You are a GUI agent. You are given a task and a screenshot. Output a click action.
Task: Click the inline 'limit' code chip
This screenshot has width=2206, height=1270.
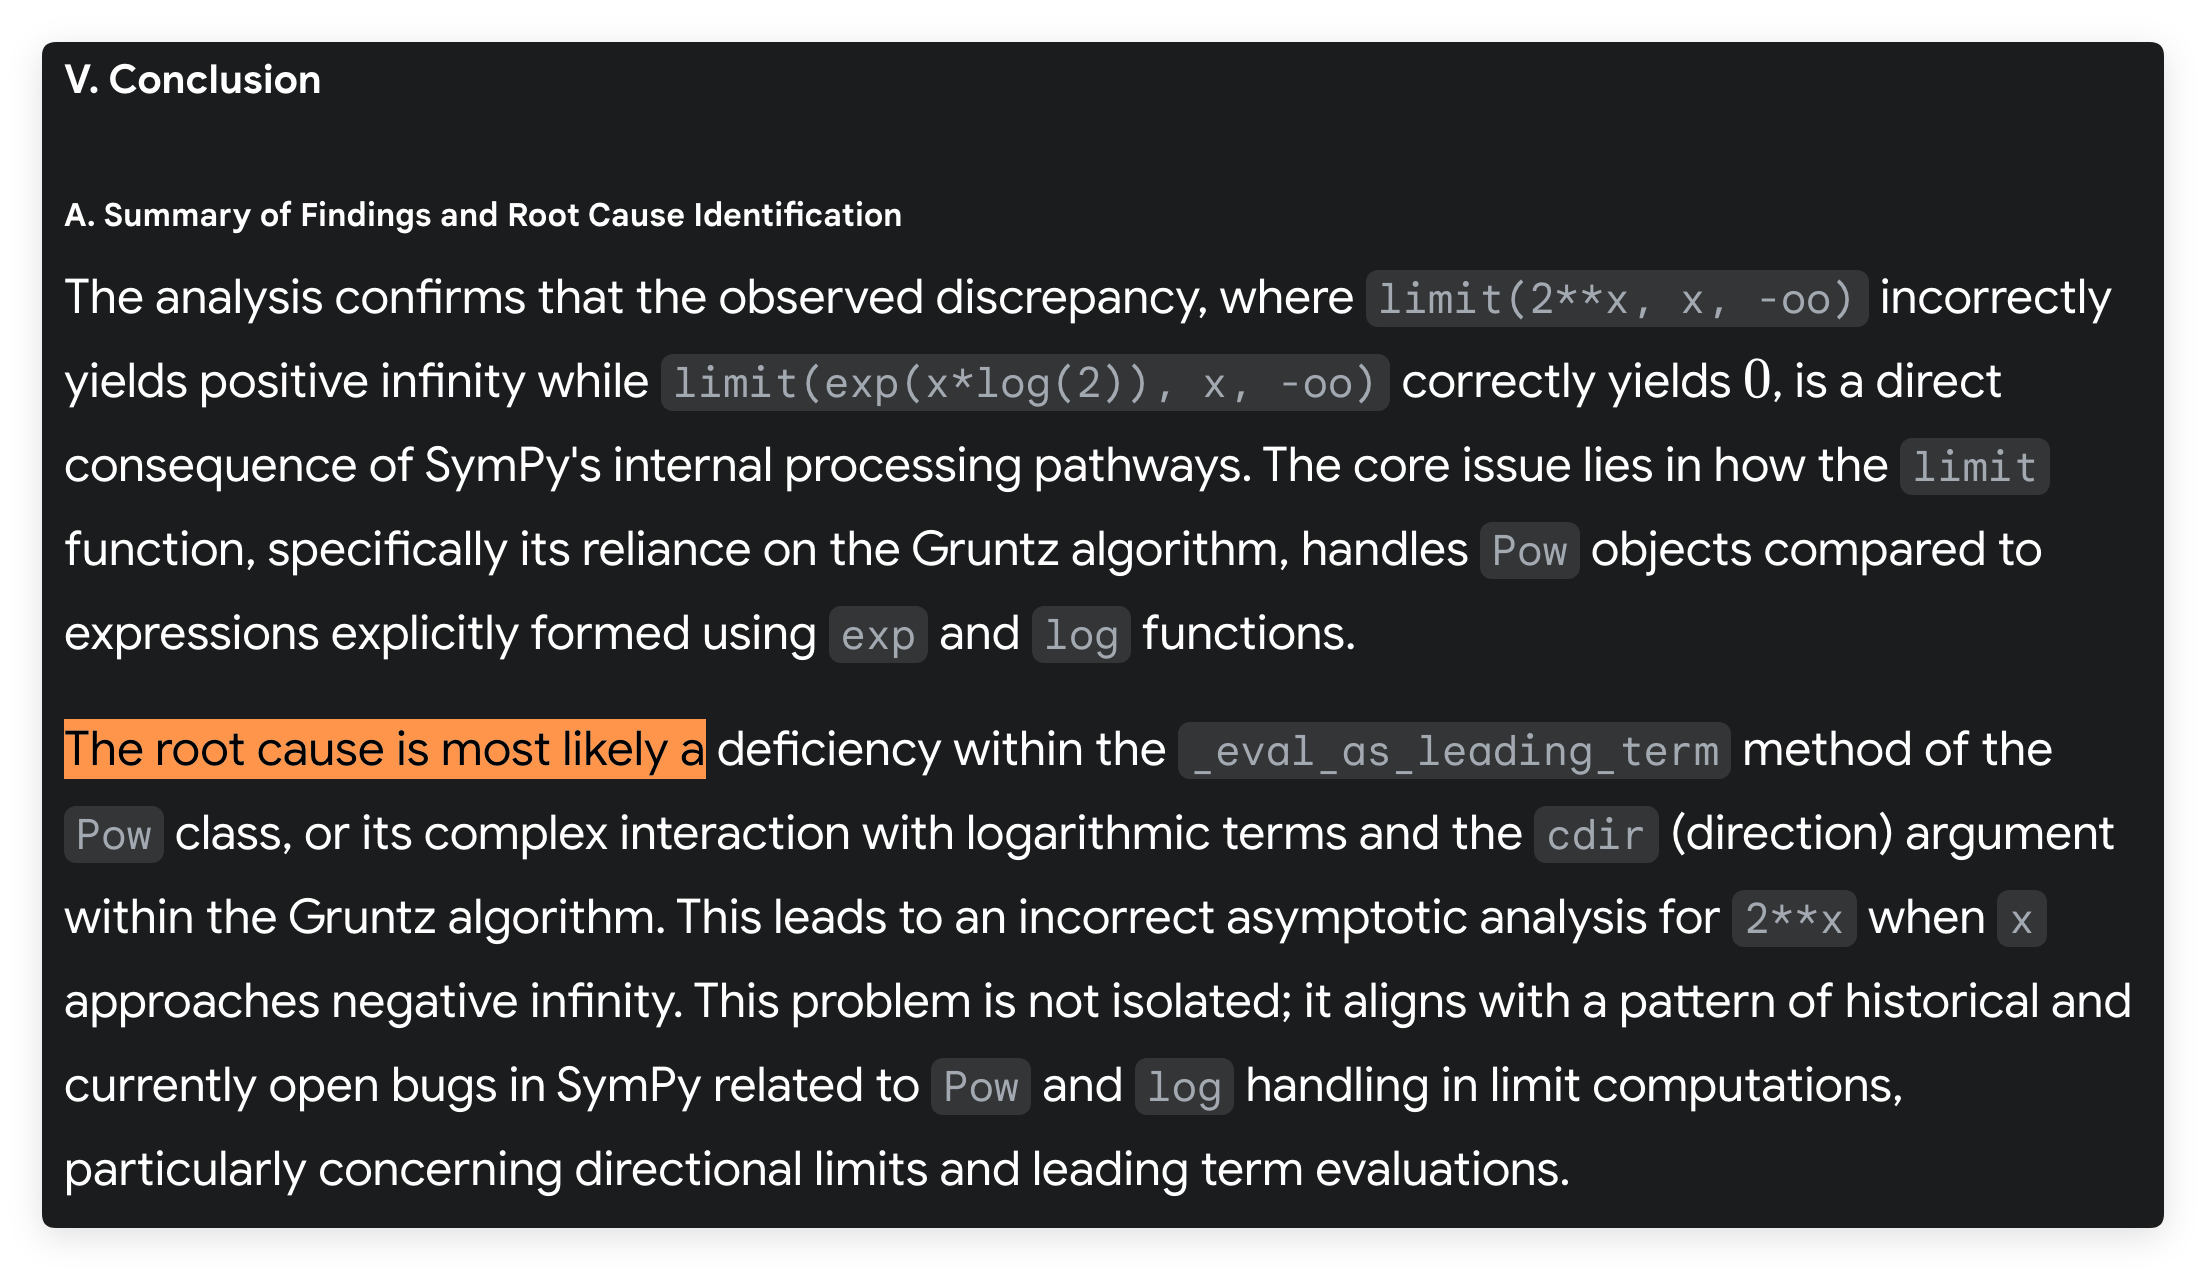[x=1974, y=467]
